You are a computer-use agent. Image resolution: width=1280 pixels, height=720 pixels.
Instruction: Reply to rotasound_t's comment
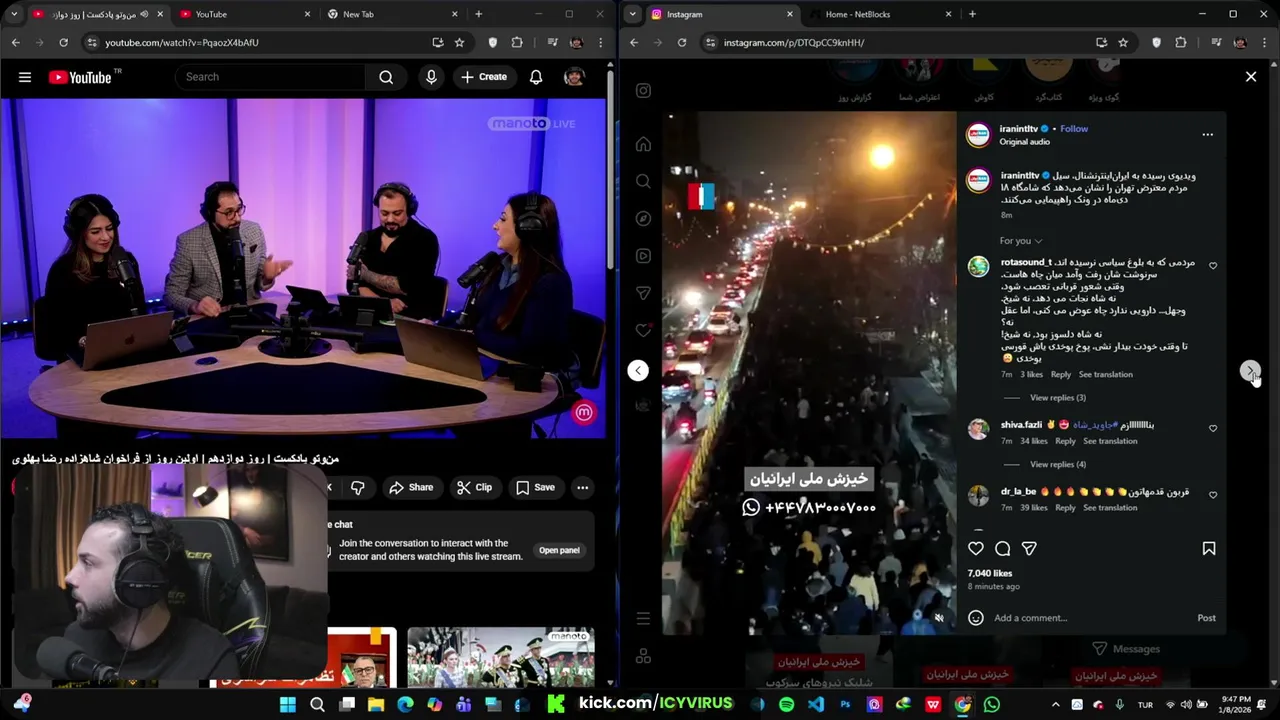1060,374
